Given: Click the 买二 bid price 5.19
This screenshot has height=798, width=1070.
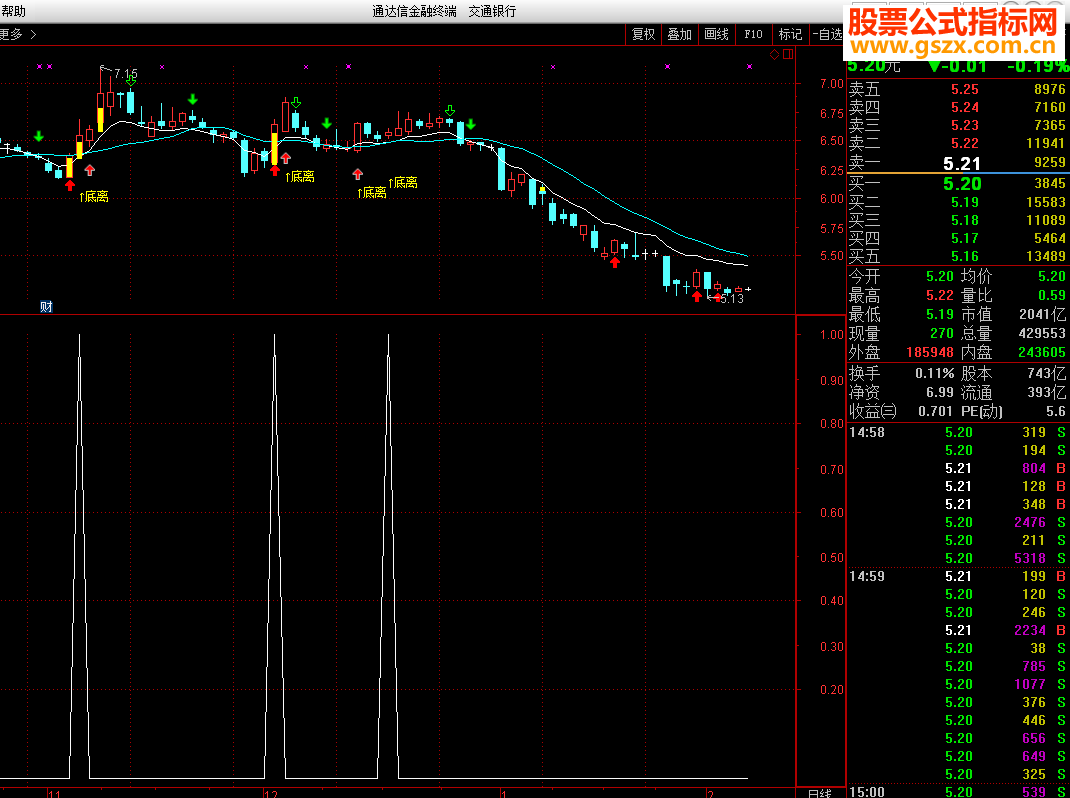Looking at the screenshot, I should 965,202.
